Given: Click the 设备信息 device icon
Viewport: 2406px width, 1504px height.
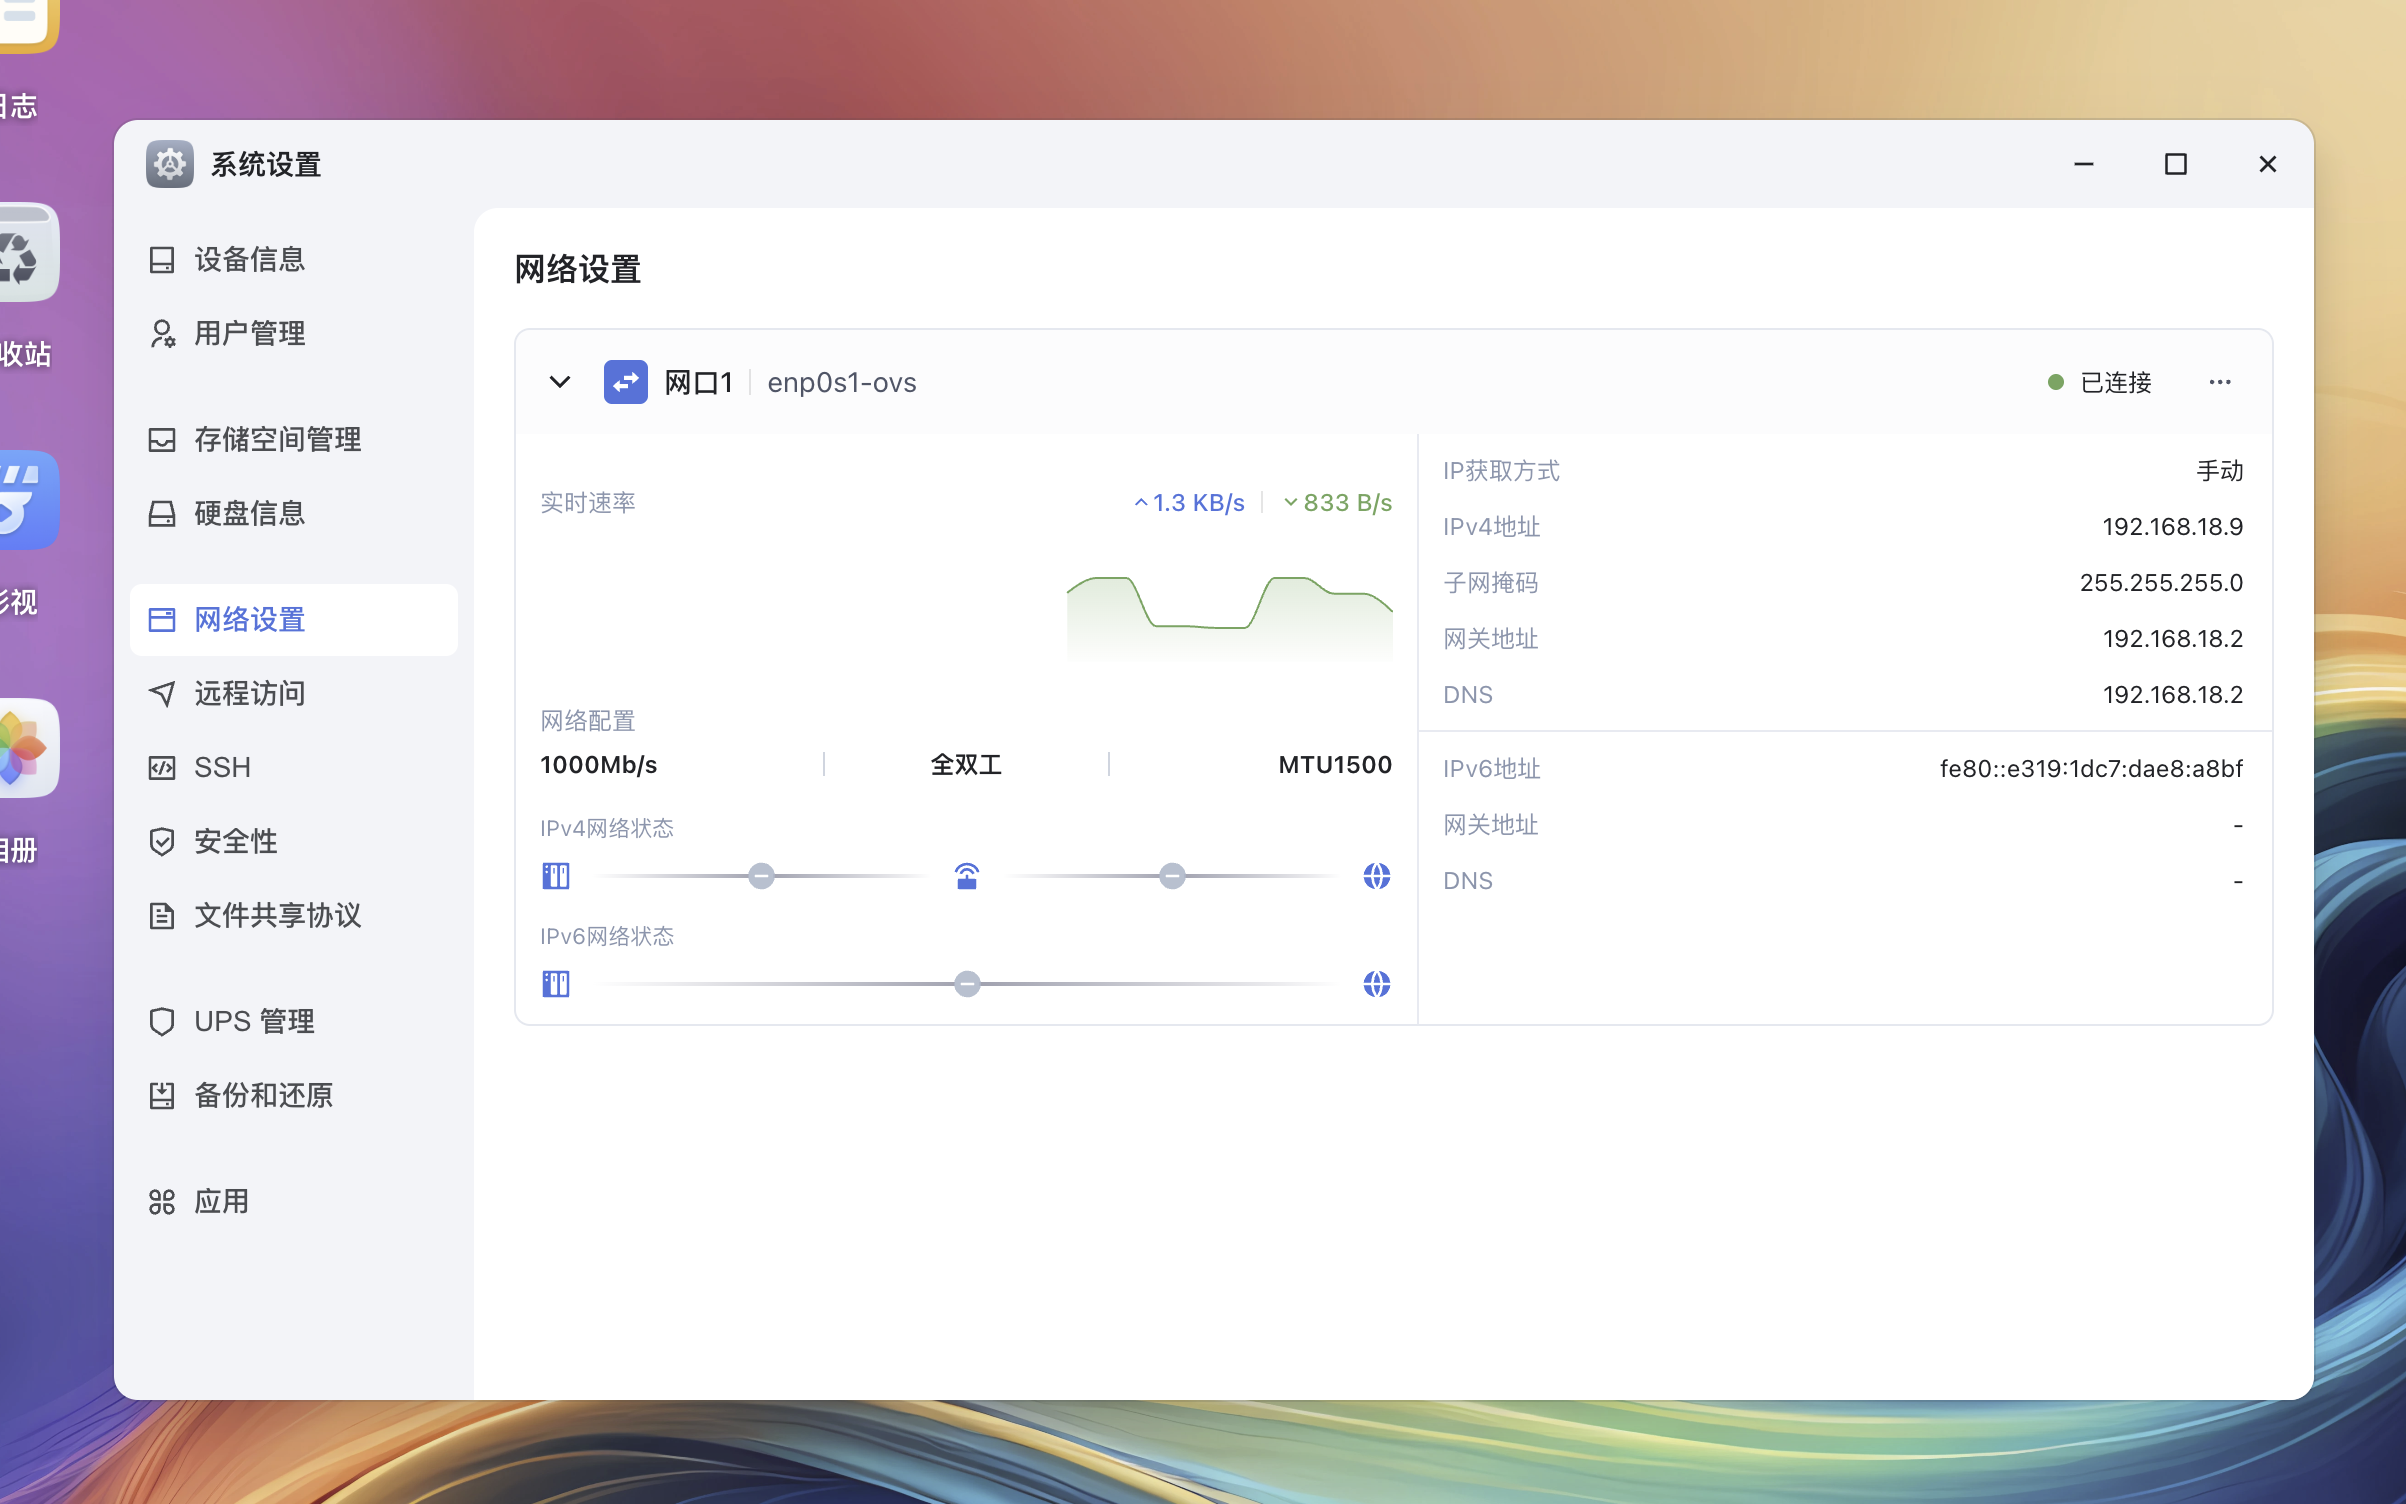Looking at the screenshot, I should [162, 260].
